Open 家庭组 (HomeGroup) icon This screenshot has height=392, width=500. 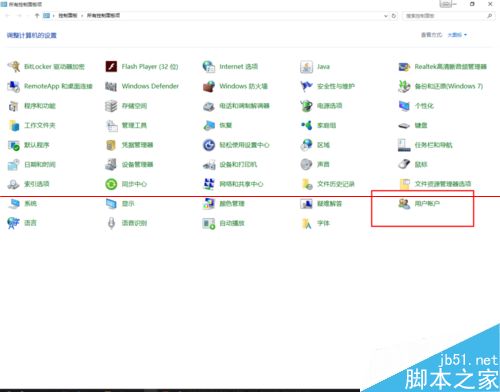[x=306, y=125]
